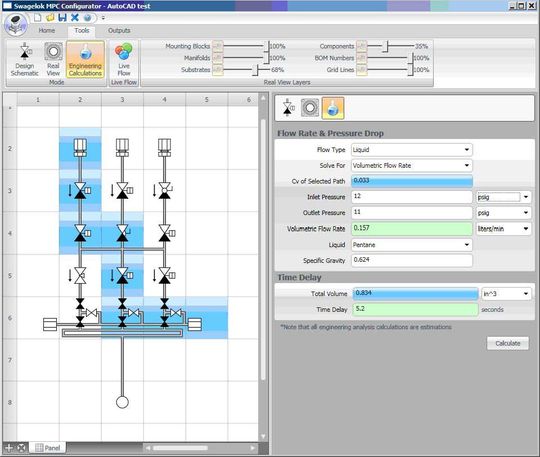Click the Total Volume field

tap(415, 293)
